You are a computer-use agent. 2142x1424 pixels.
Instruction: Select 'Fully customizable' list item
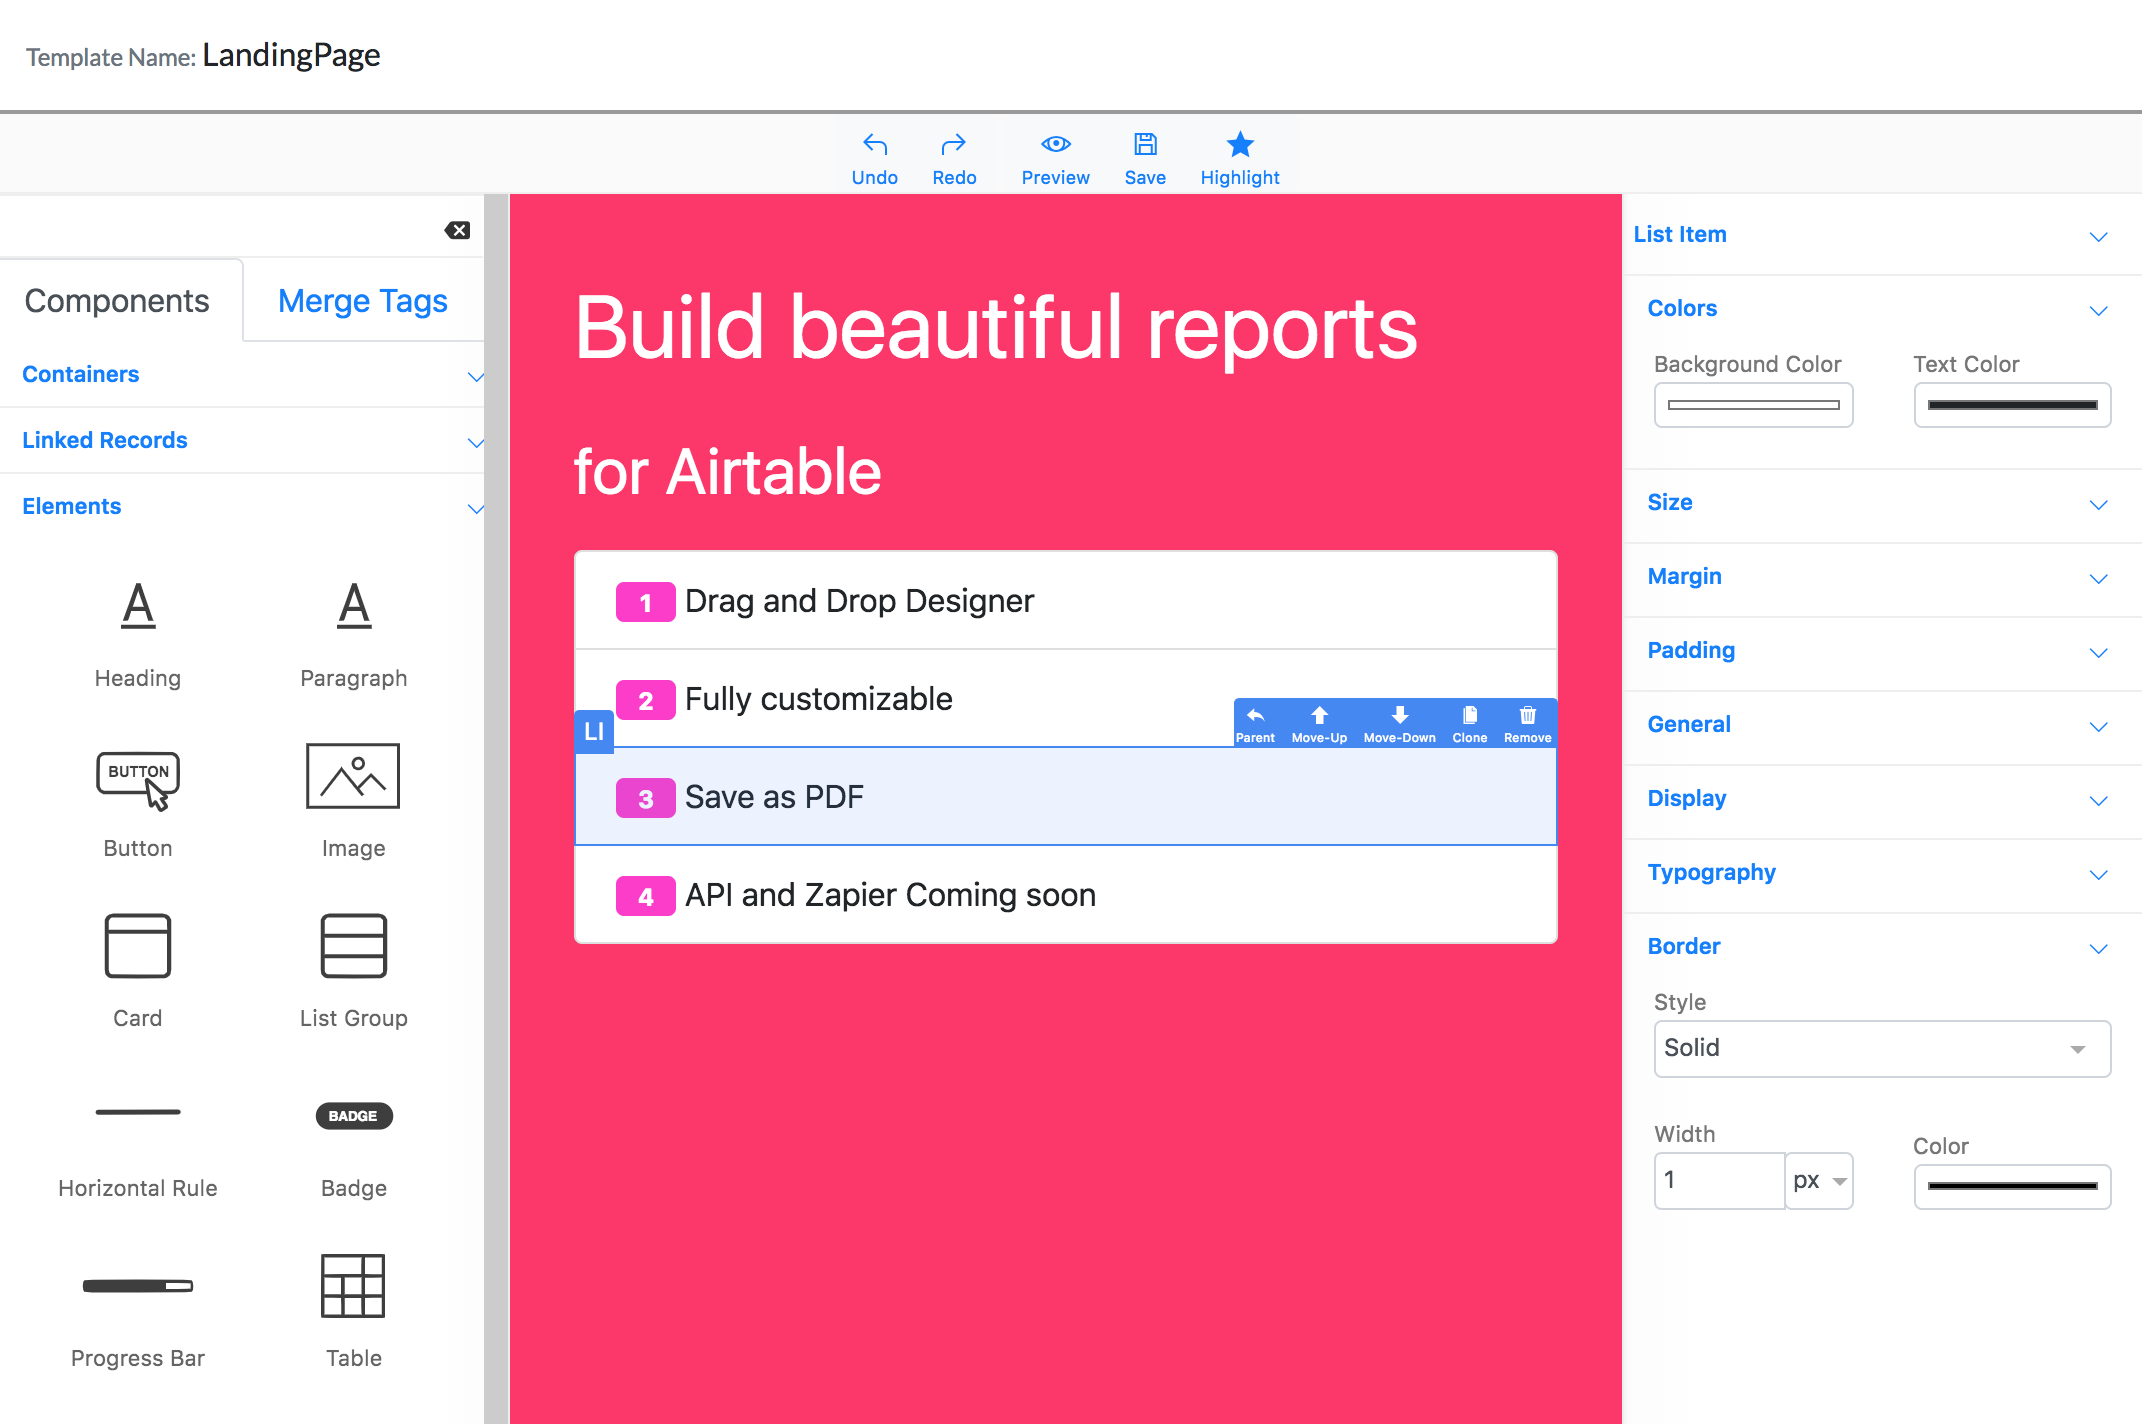1066,699
